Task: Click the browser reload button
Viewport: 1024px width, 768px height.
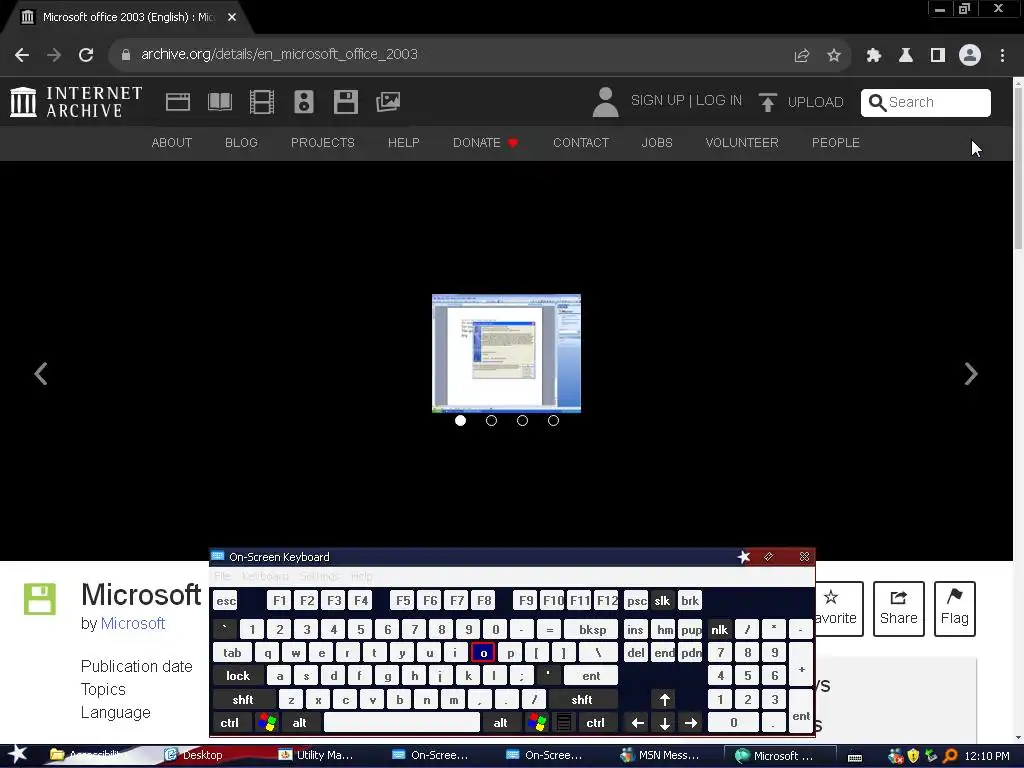Action: click(x=86, y=55)
